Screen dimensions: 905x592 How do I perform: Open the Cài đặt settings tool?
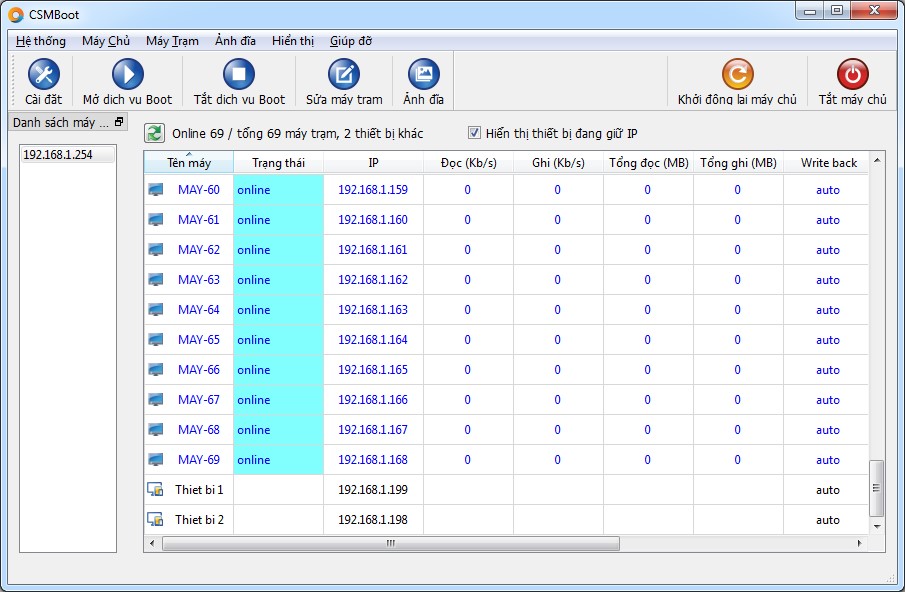coord(43,81)
